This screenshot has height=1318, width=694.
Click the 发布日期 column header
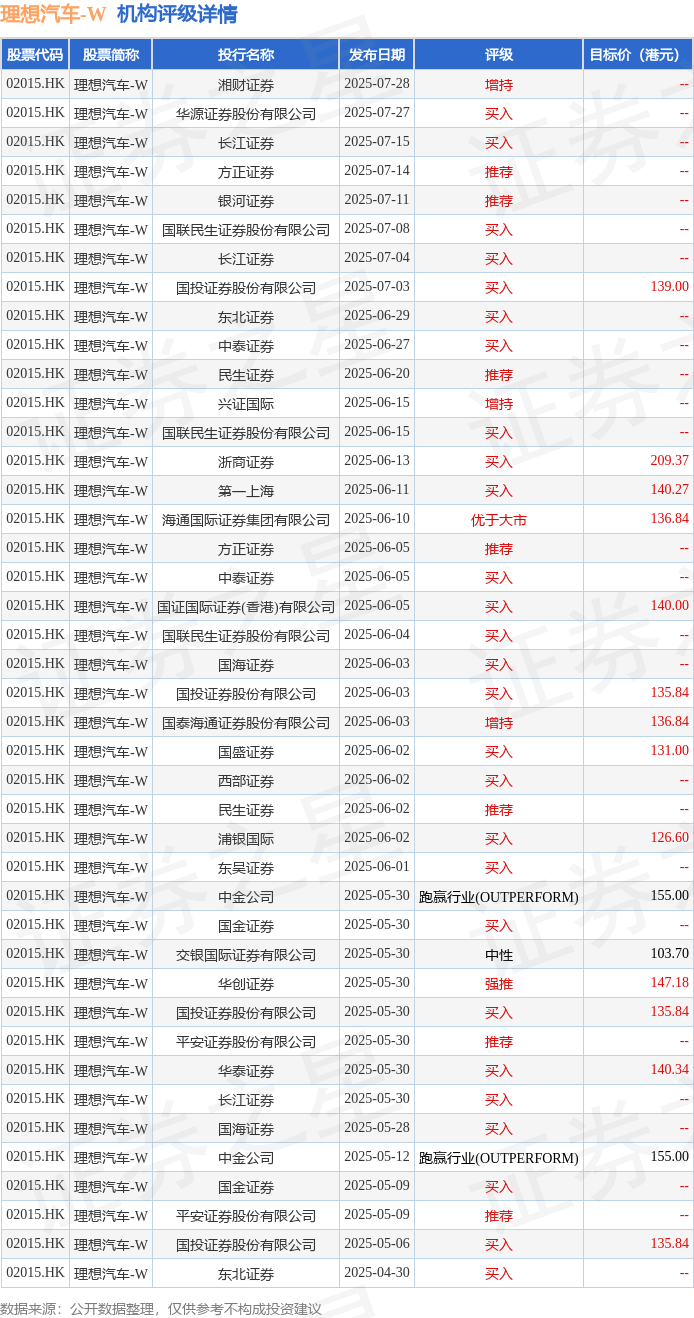[377, 55]
